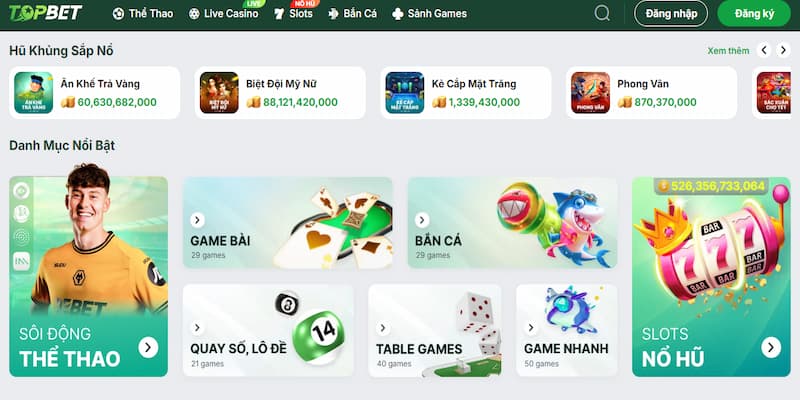Open Biệt Đội Mỹ Nữ game icon
800x400 pixels.
219,93
